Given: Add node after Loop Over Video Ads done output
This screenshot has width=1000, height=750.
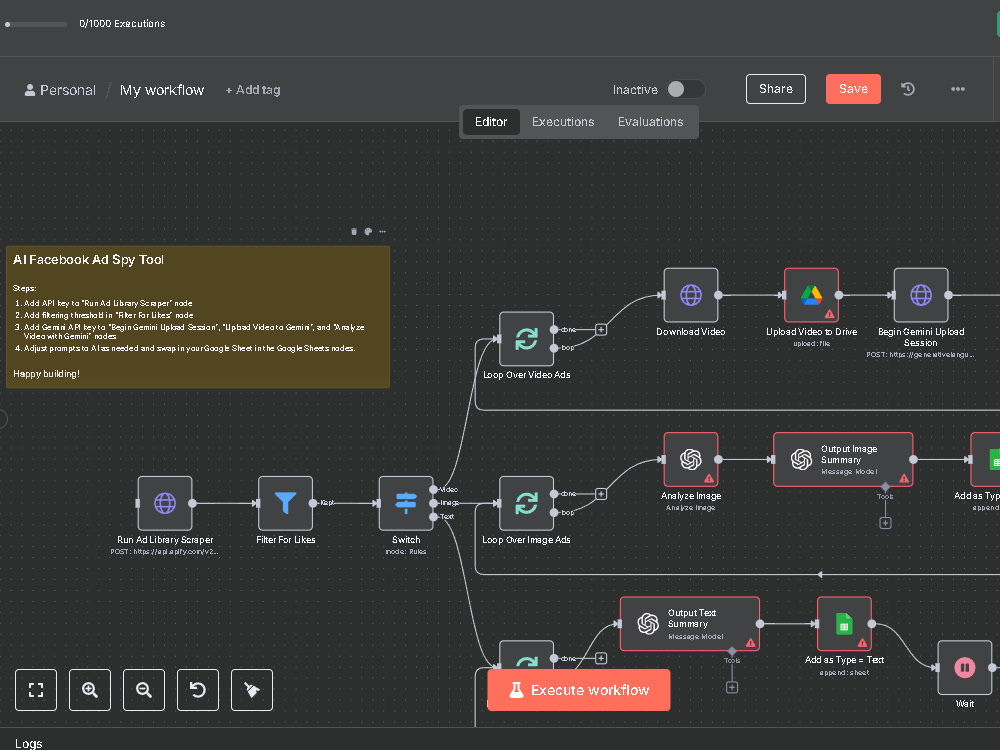Looking at the screenshot, I should coord(601,330).
